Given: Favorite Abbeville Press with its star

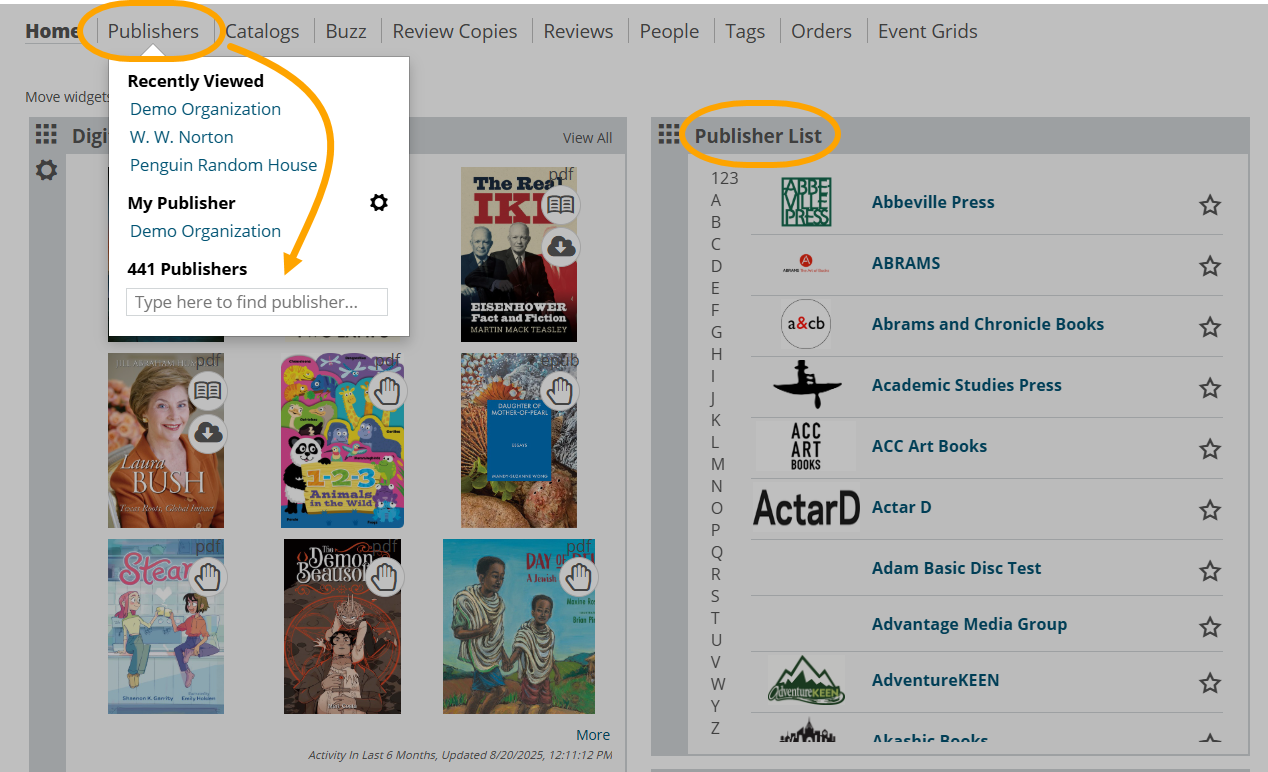Looking at the screenshot, I should click(x=1210, y=205).
